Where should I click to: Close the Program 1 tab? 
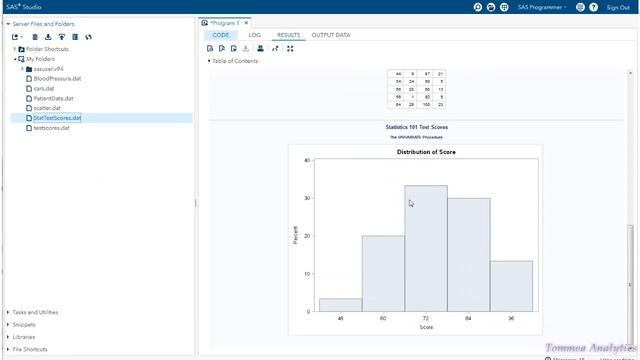point(246,23)
